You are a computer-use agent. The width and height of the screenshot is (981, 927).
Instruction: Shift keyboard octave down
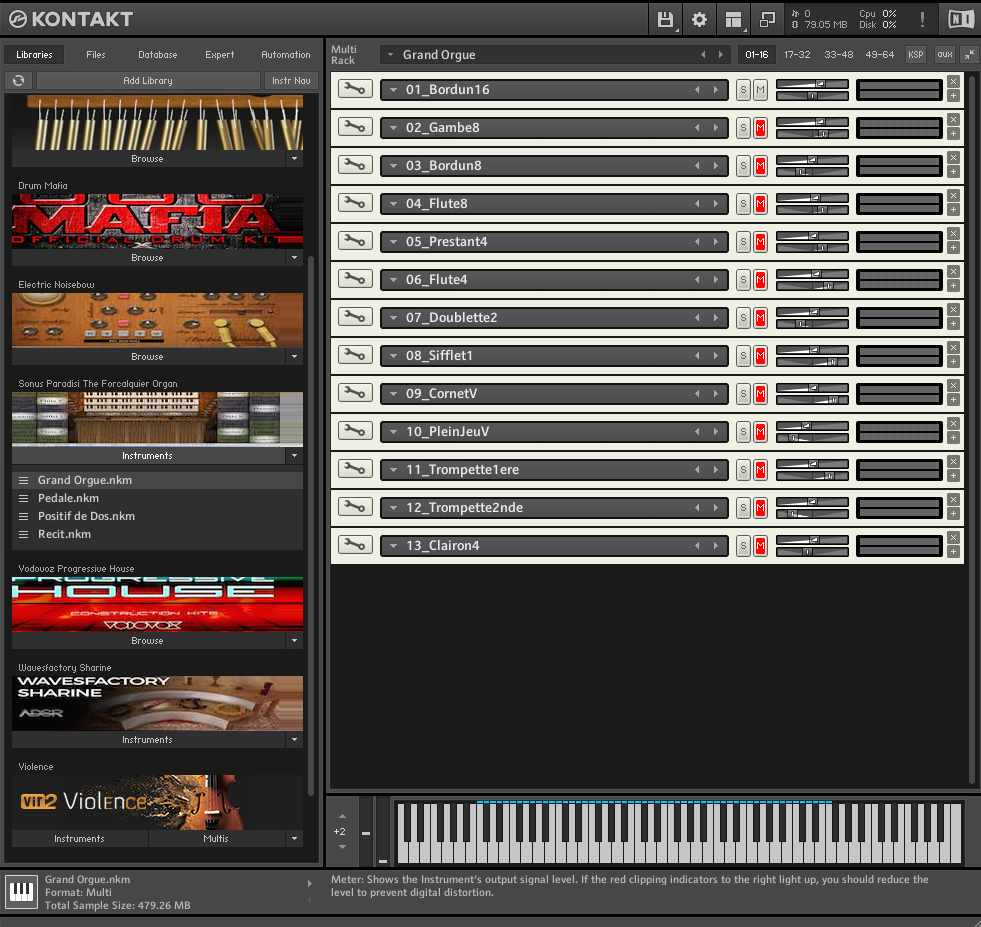(342, 847)
